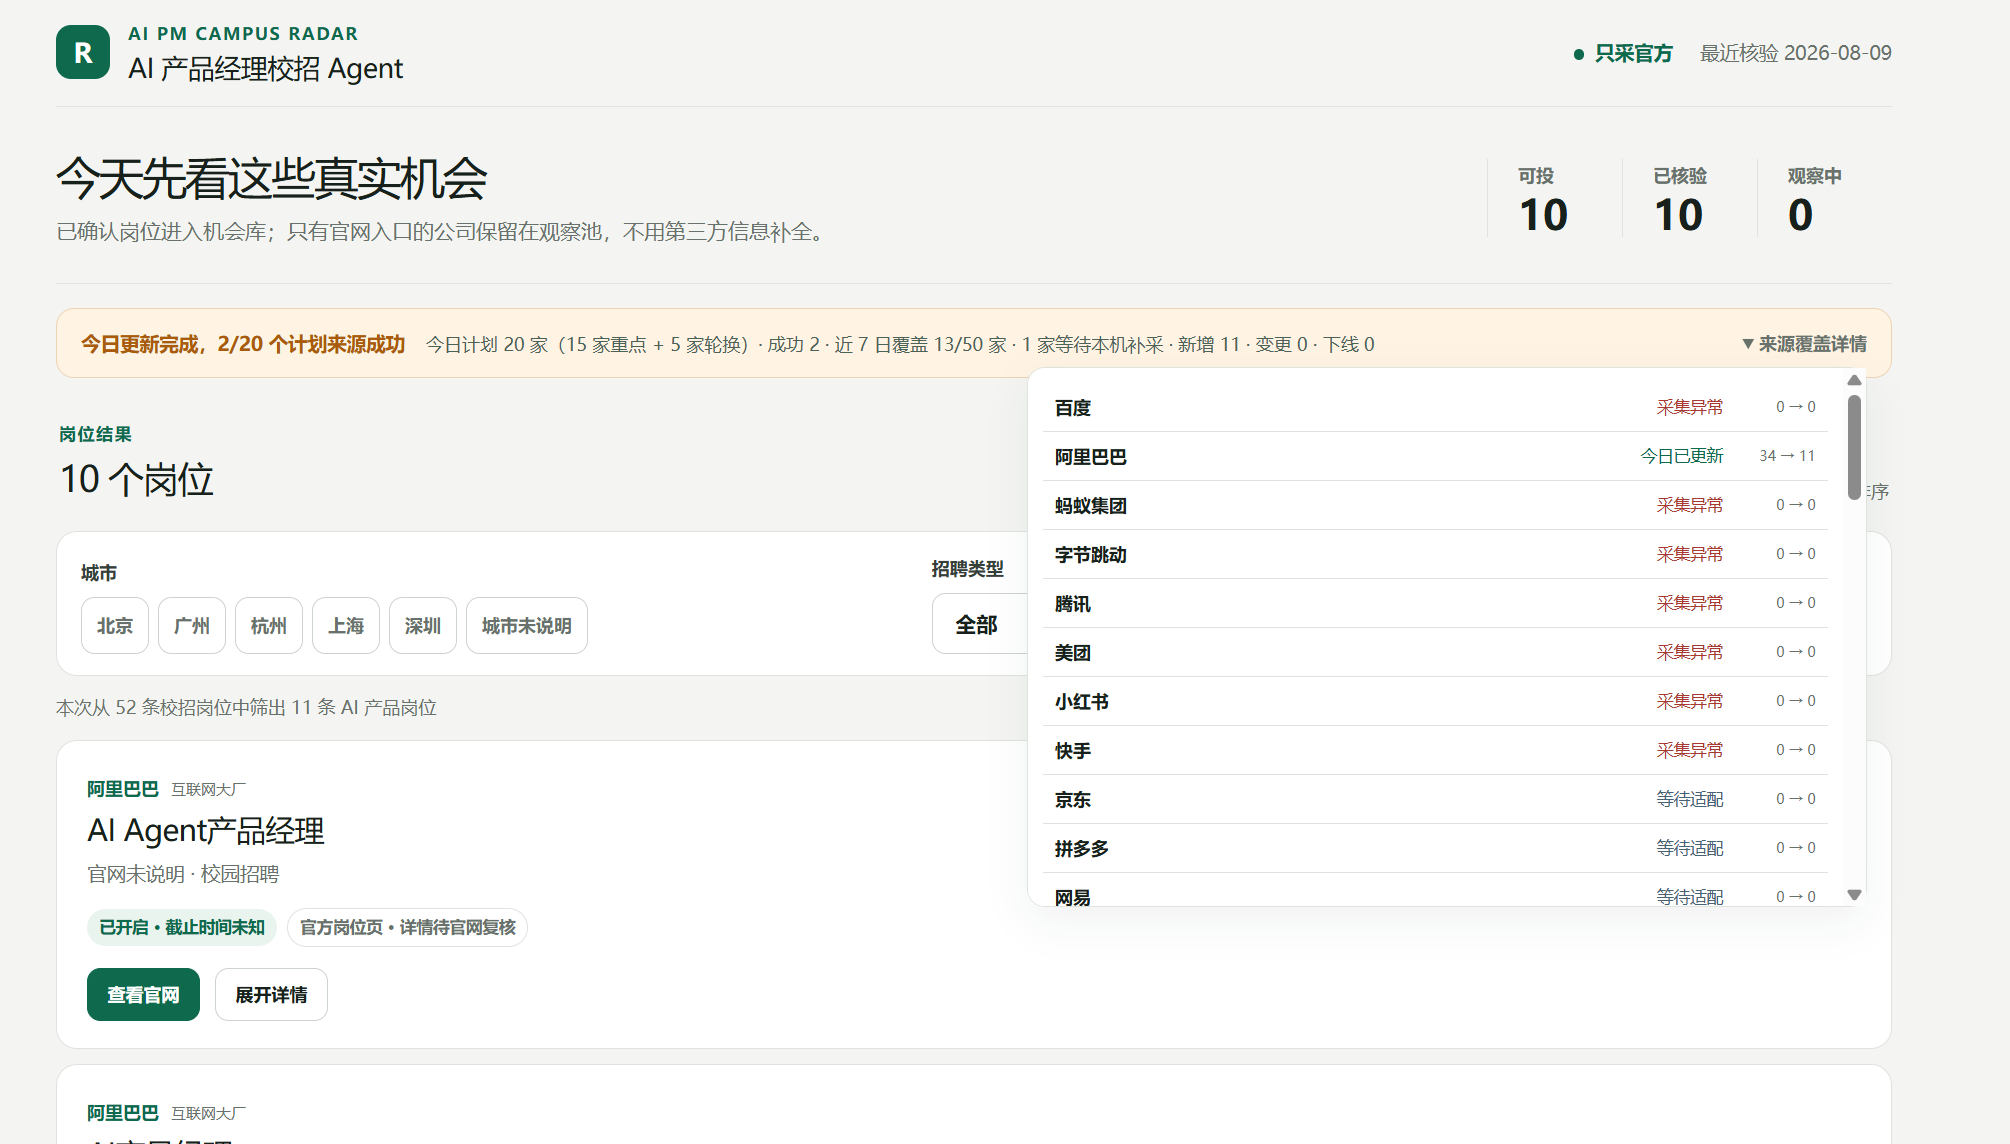This screenshot has height=1144, width=2010.
Task: Toggle the 城市未说明 filter chip
Action: 527,626
